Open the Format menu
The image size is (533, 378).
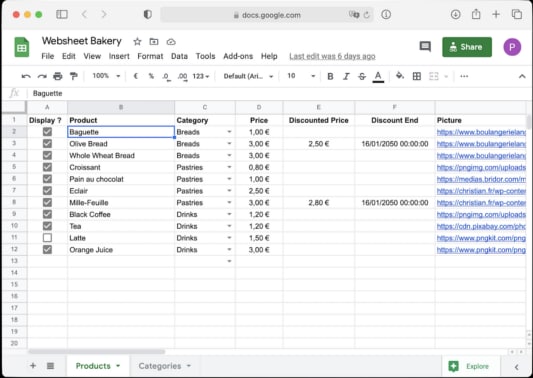(150, 56)
